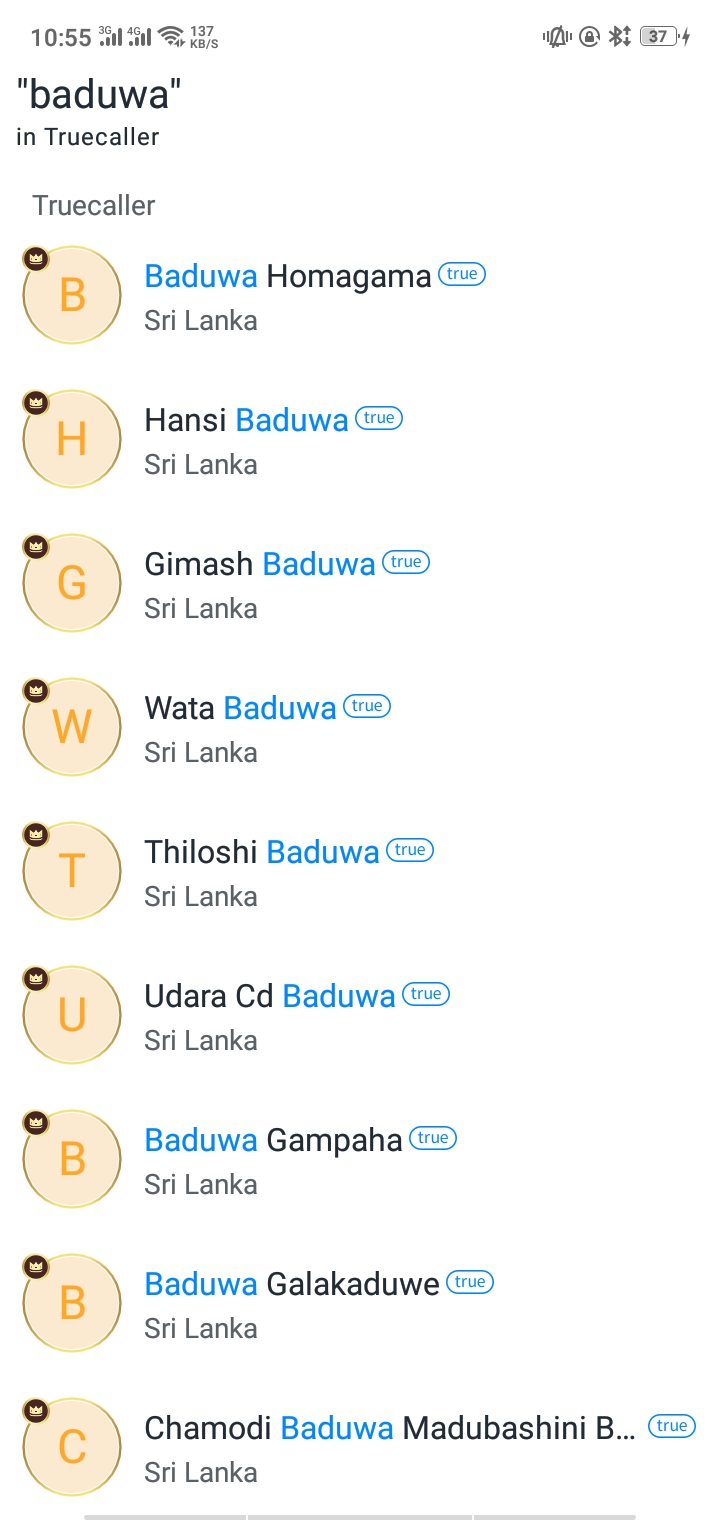
Task: Tap the true badge next to Baduwa Homagama
Action: coord(462,274)
